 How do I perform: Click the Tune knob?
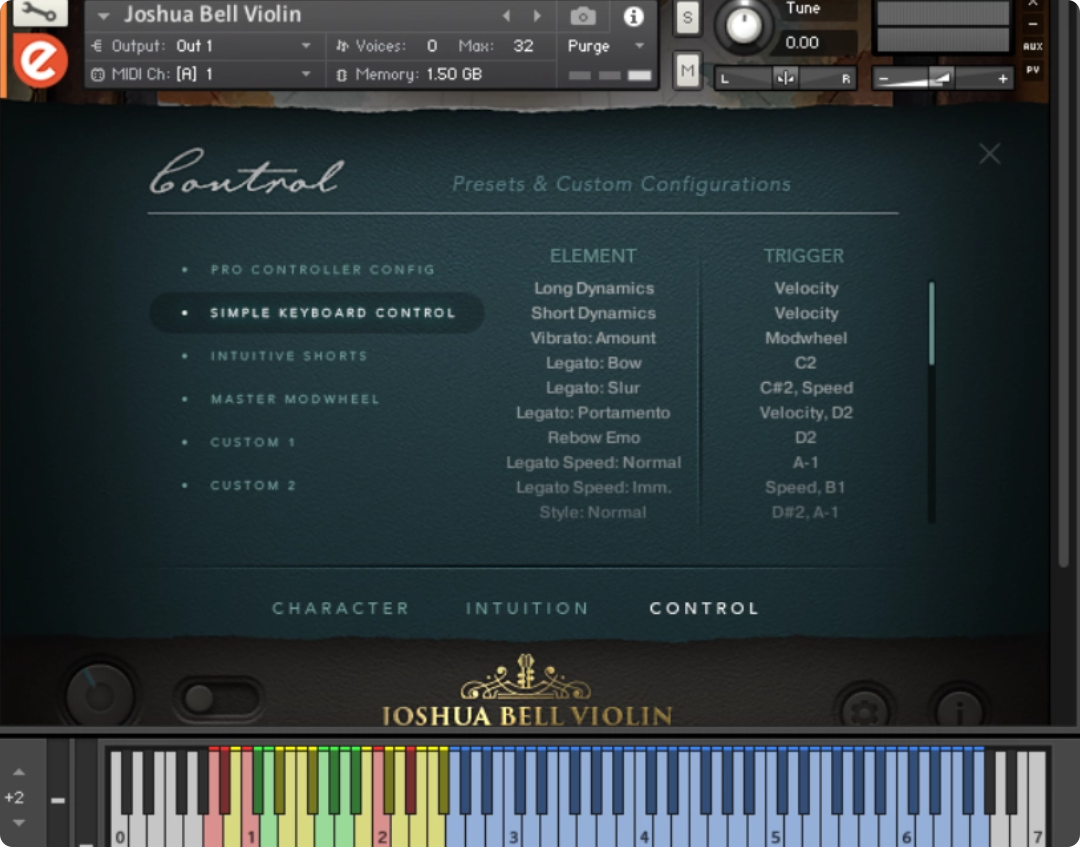[x=743, y=25]
